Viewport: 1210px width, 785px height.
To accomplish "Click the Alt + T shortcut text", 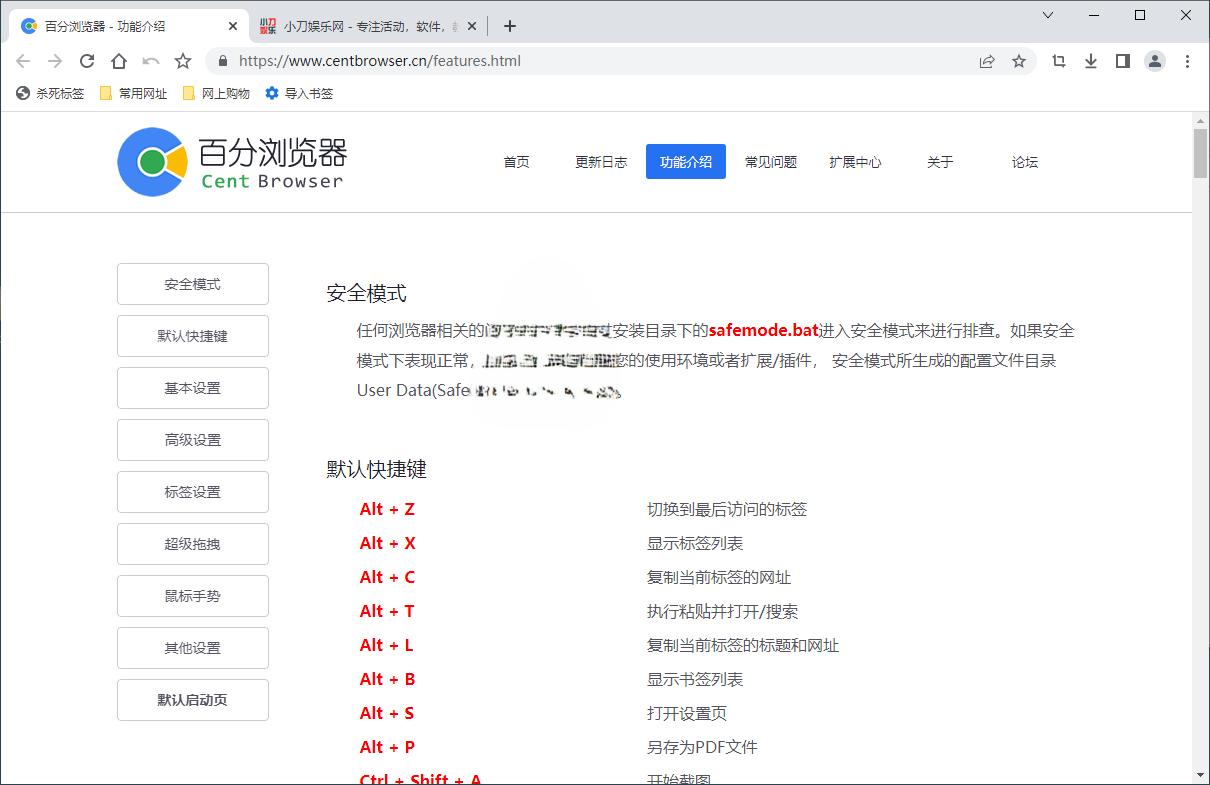I will click(x=387, y=611).
